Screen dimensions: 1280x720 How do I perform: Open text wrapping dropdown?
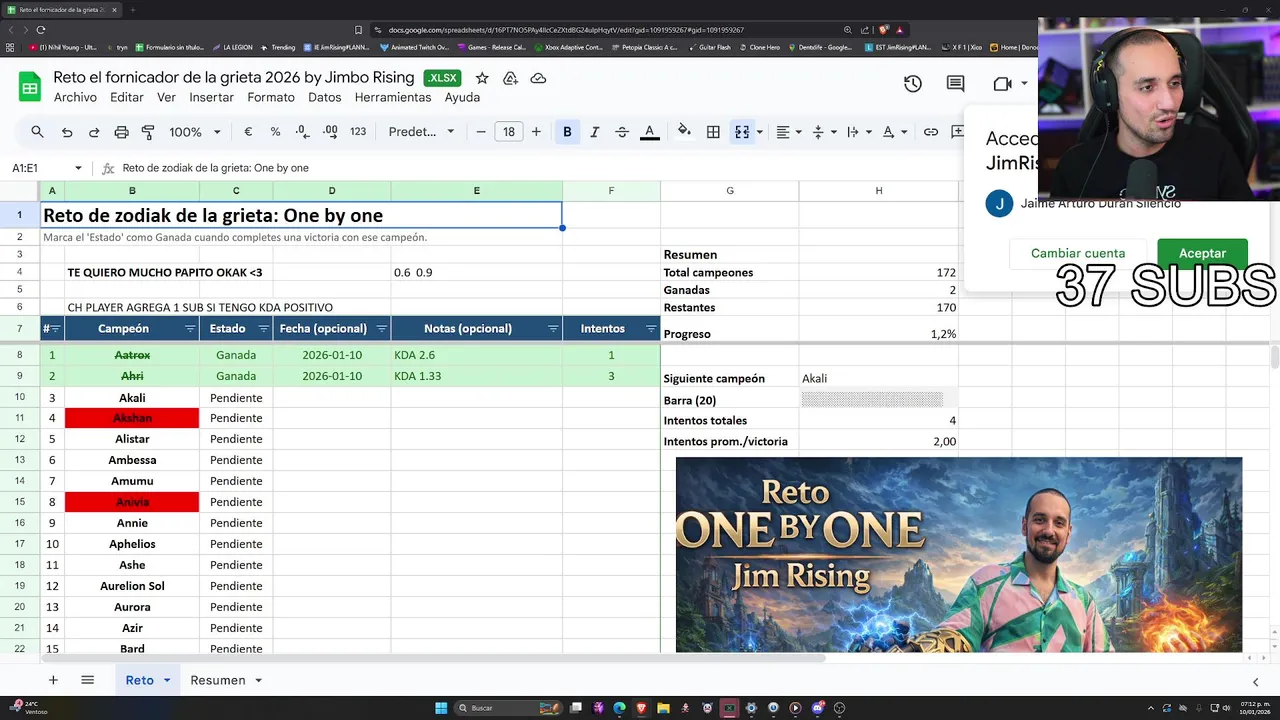click(858, 132)
